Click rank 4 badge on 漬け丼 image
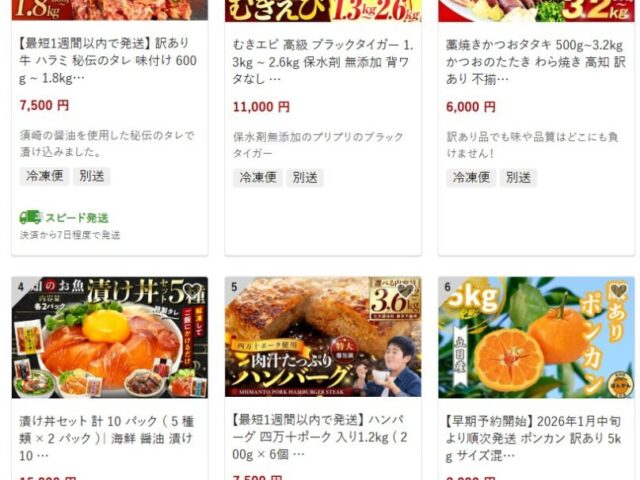The image size is (640, 480). [x=20, y=287]
